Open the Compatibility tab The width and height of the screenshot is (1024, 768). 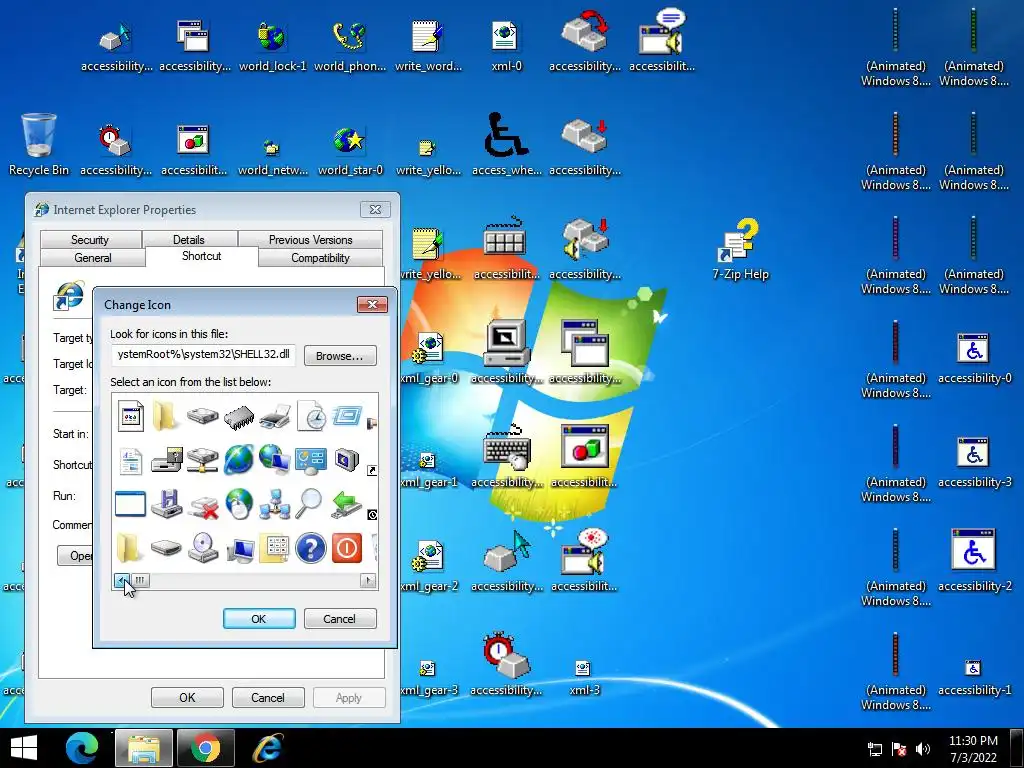click(x=320, y=257)
